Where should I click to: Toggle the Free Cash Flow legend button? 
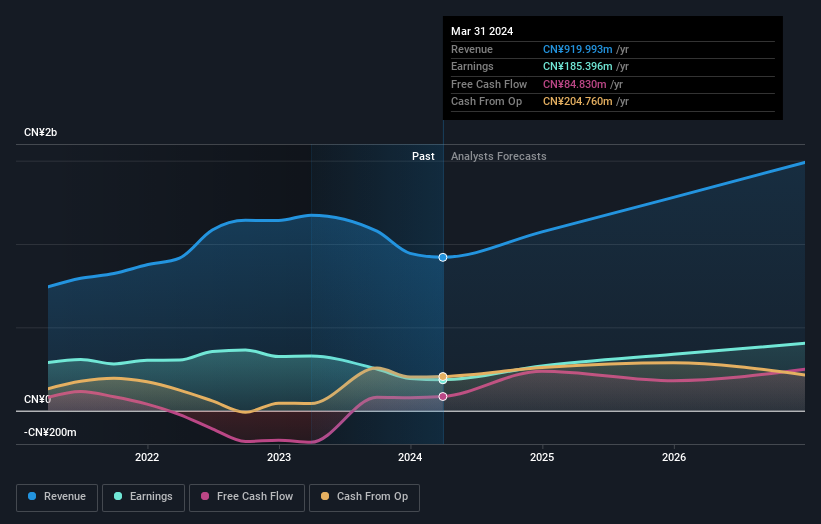[x=247, y=497]
